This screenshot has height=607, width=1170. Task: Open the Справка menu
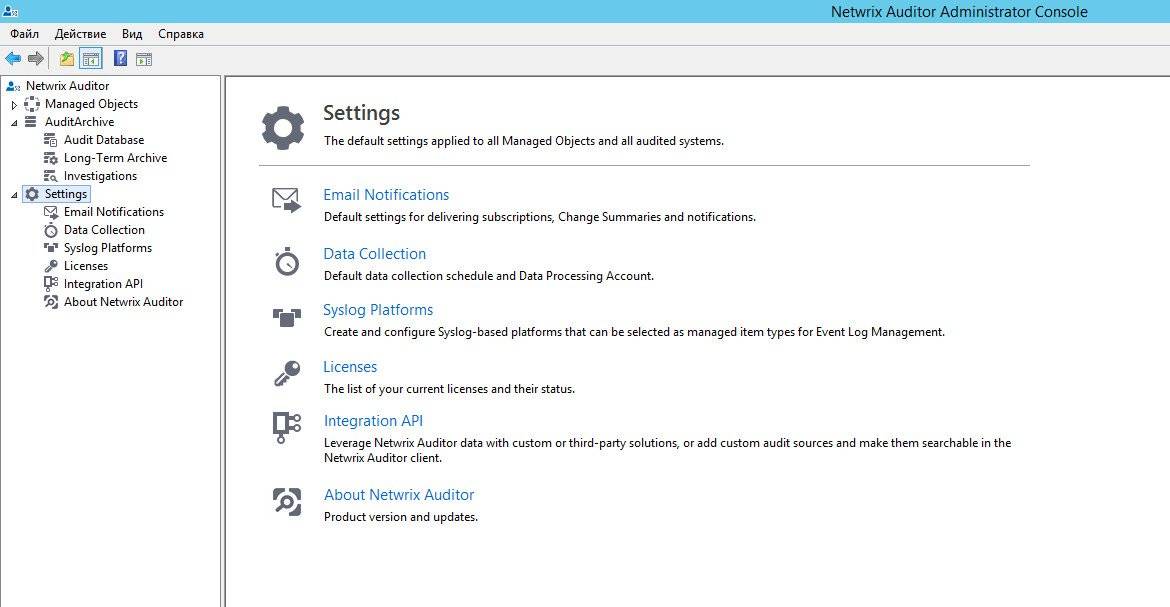pos(181,34)
